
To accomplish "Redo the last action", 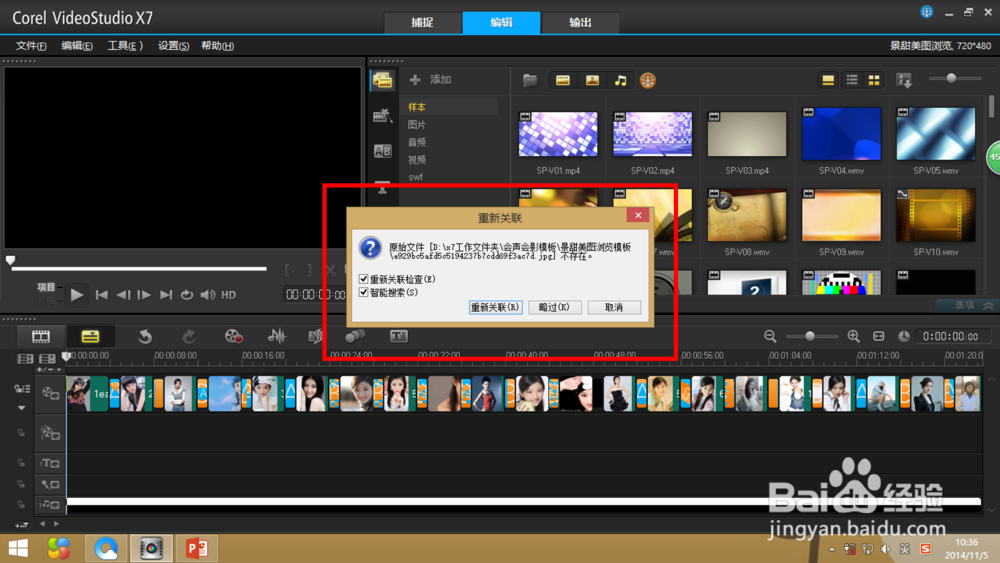I will pyautogui.click(x=189, y=337).
